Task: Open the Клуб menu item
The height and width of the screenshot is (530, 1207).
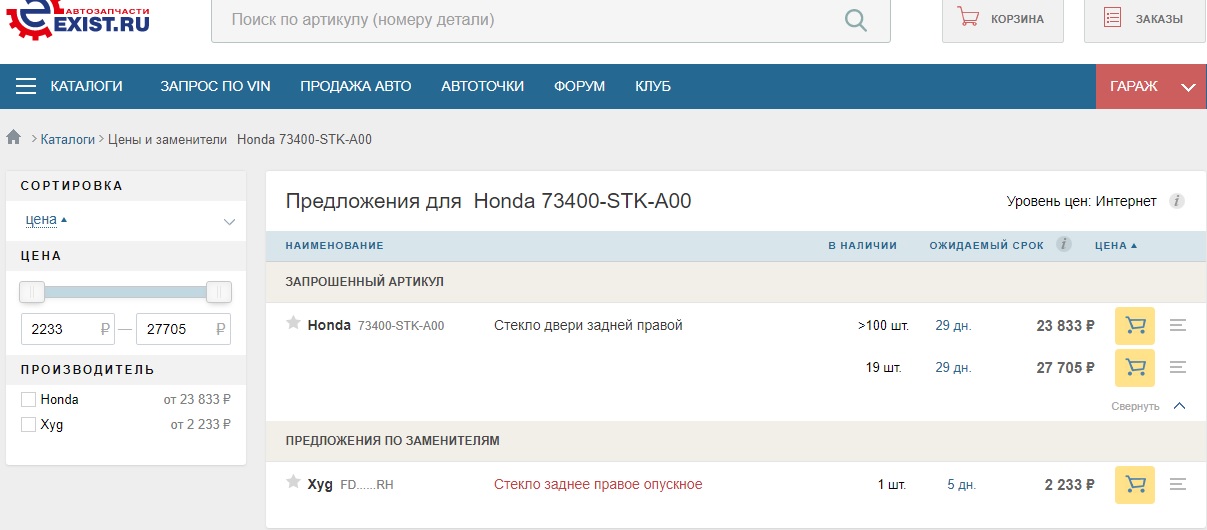Action: [653, 87]
